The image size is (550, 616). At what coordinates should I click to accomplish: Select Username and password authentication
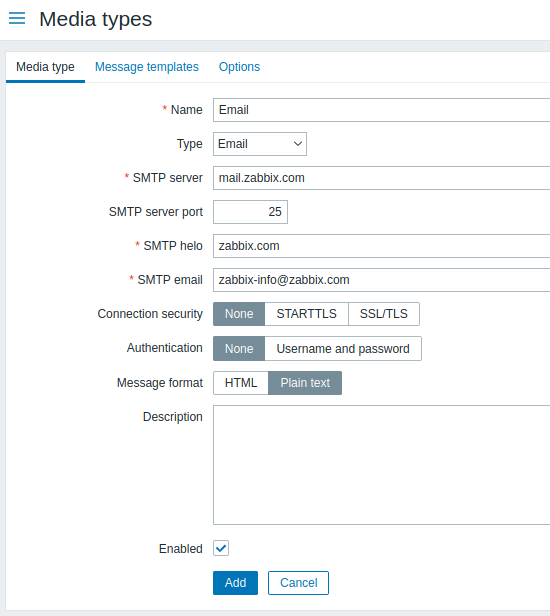click(x=343, y=348)
